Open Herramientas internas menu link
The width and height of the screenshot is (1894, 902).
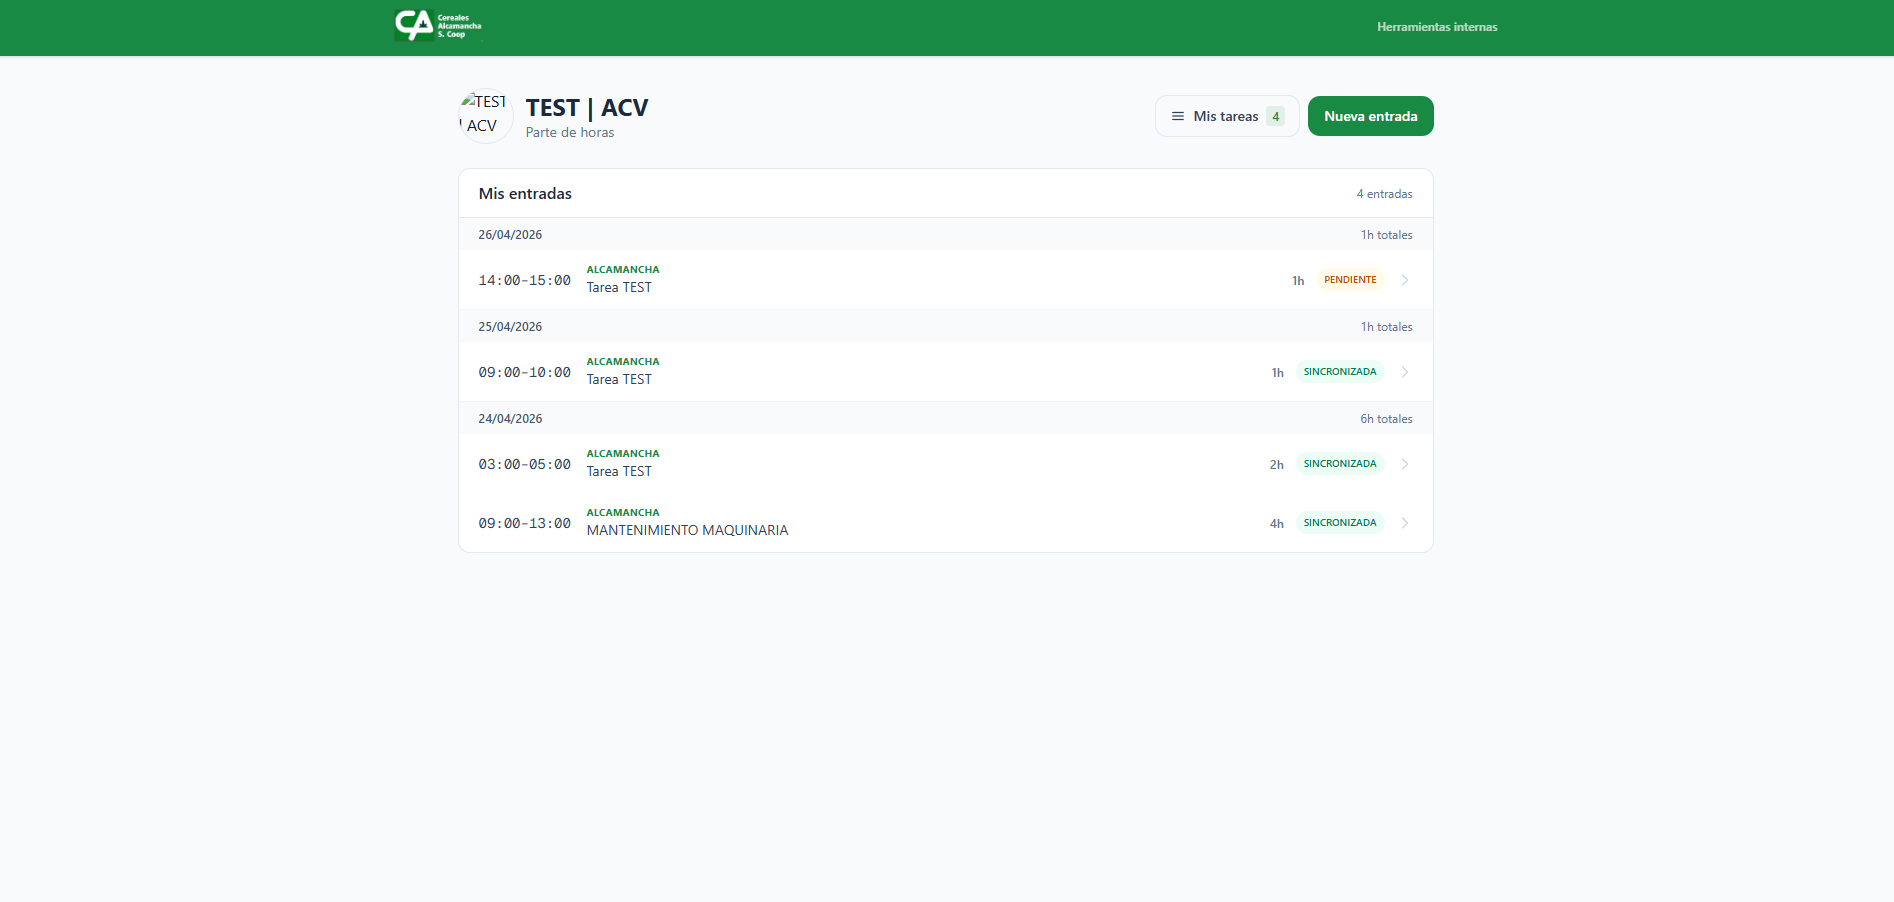[1436, 27]
